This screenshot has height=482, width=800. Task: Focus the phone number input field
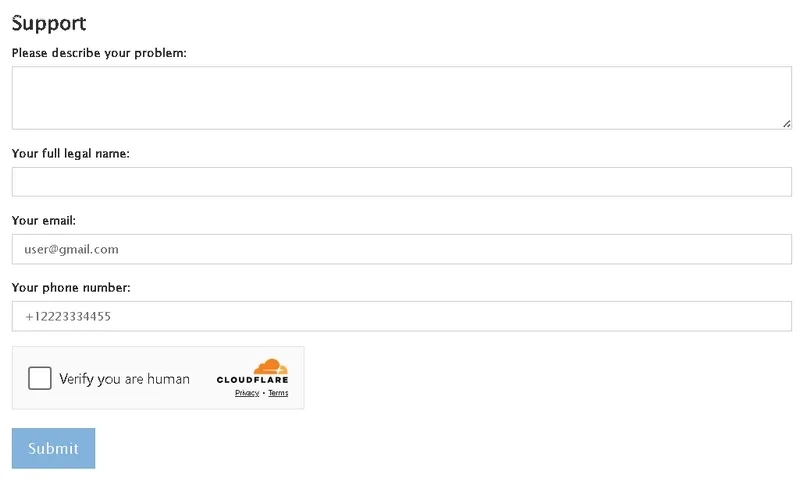click(400, 316)
